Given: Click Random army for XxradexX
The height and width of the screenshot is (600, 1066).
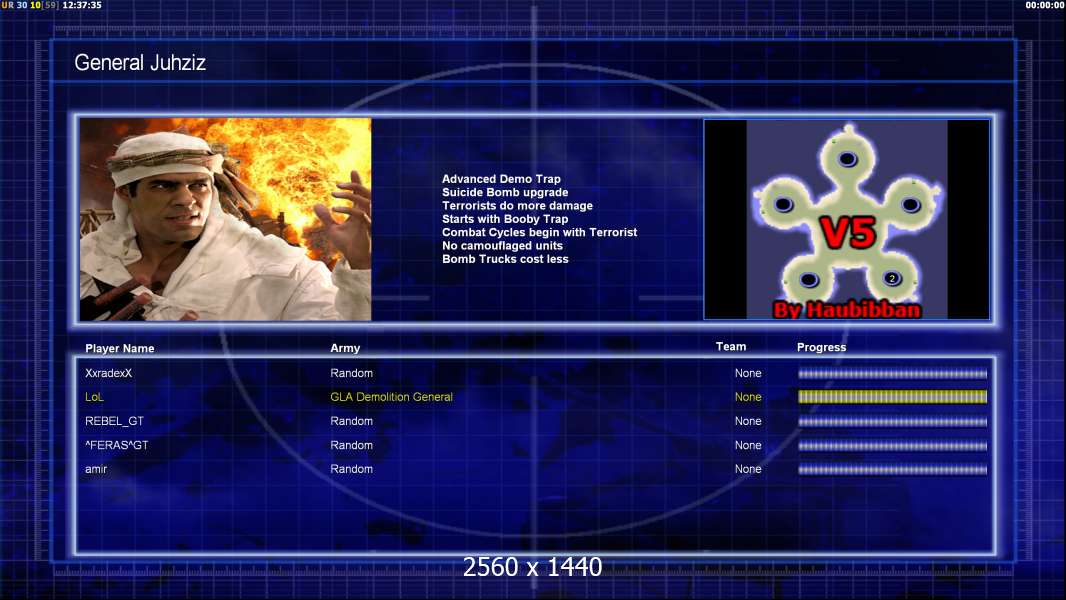Looking at the screenshot, I should (351, 373).
